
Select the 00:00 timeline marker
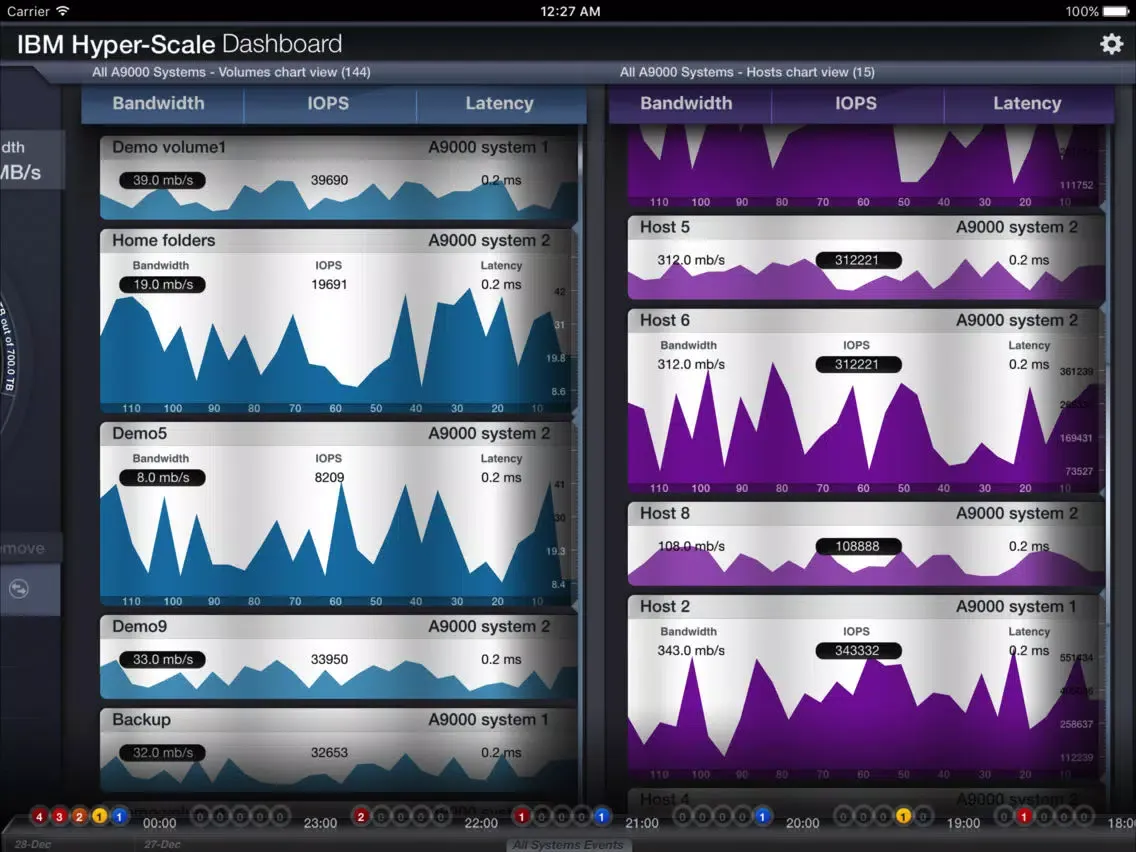pos(159,823)
